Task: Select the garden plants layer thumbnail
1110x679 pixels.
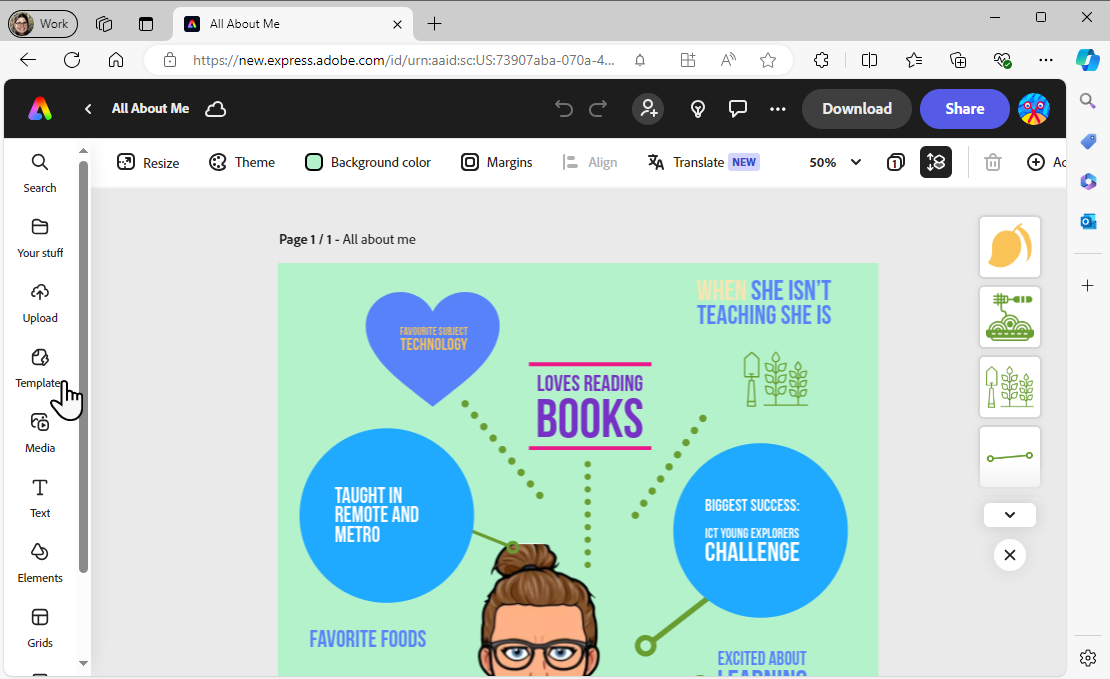Action: (1009, 387)
